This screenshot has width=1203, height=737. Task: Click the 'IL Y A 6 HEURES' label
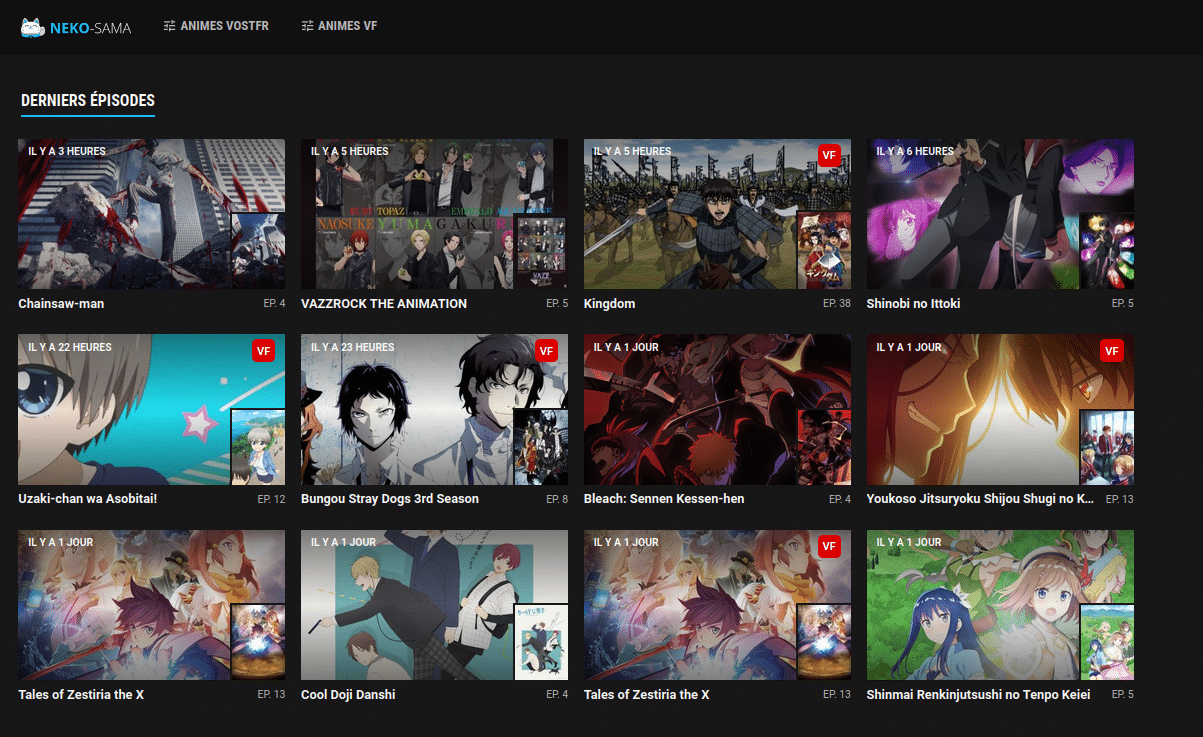(x=916, y=152)
